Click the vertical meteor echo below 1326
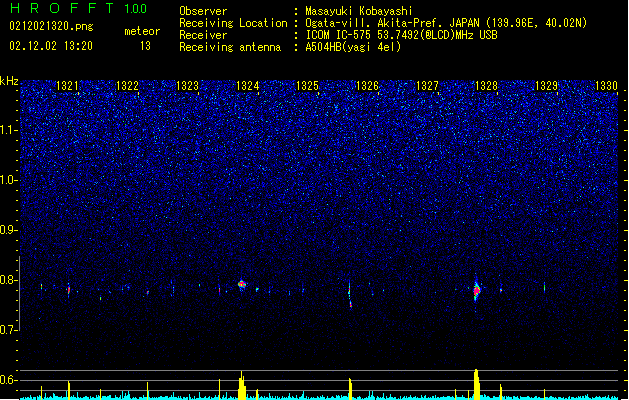629x400 pixels. click(x=350, y=296)
